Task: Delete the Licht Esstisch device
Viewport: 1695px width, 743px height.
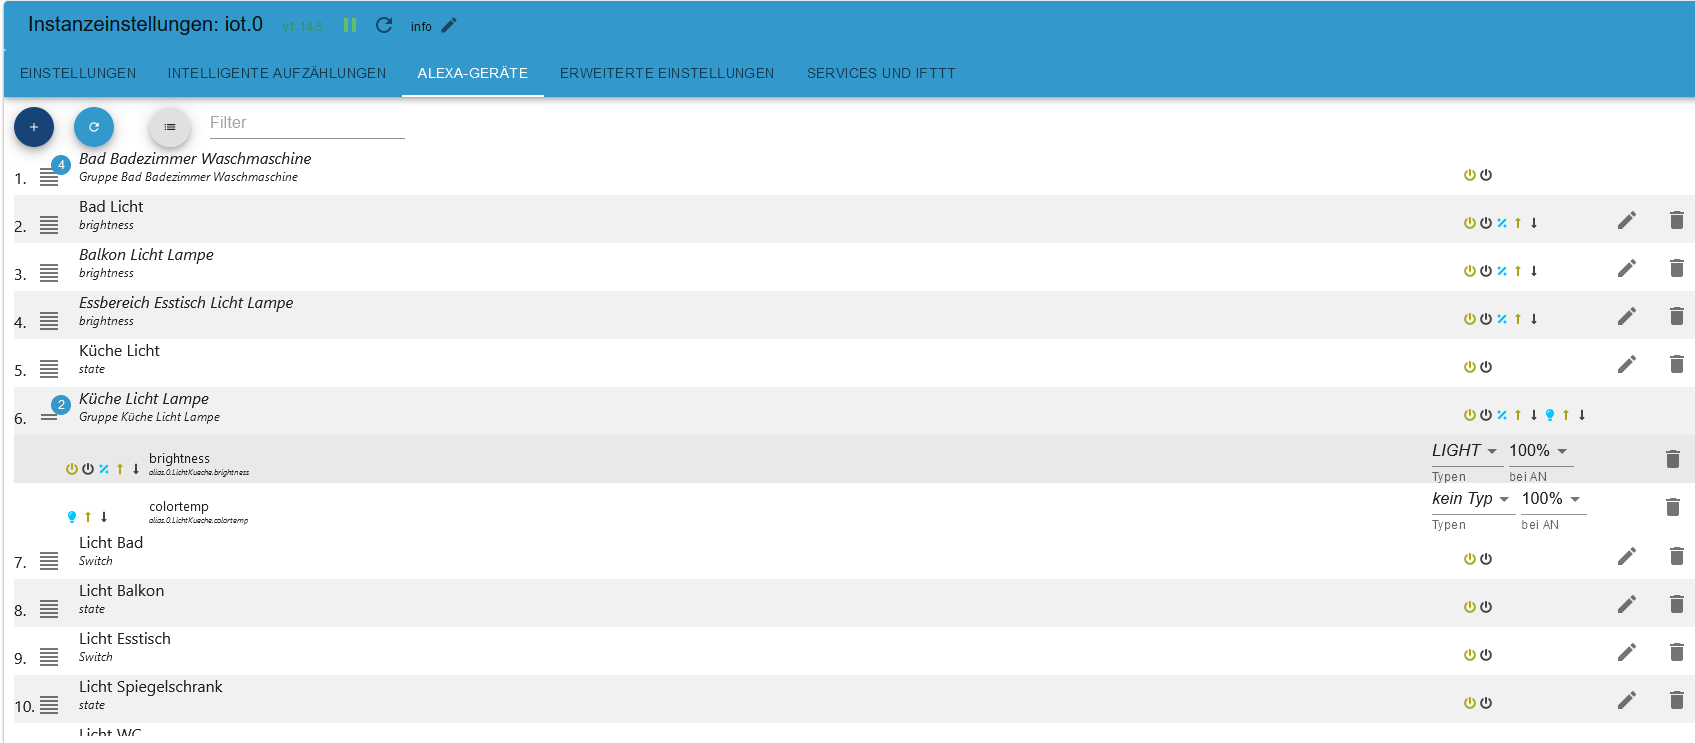Action: [x=1677, y=652]
